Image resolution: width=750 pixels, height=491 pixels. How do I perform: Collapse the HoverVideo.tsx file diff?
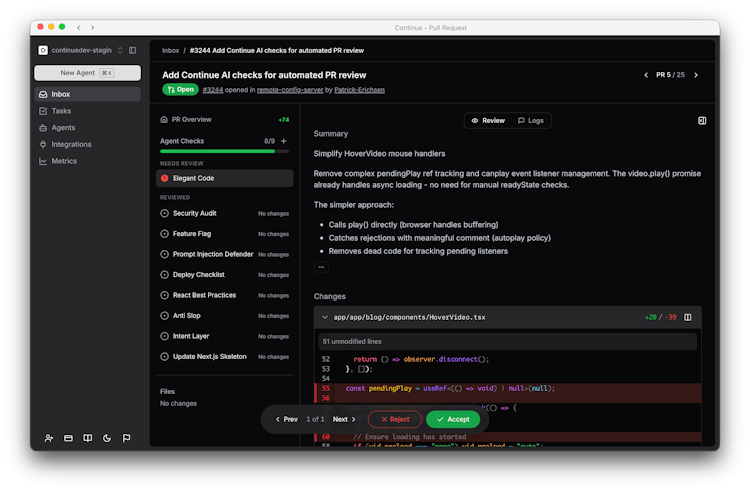click(x=324, y=317)
